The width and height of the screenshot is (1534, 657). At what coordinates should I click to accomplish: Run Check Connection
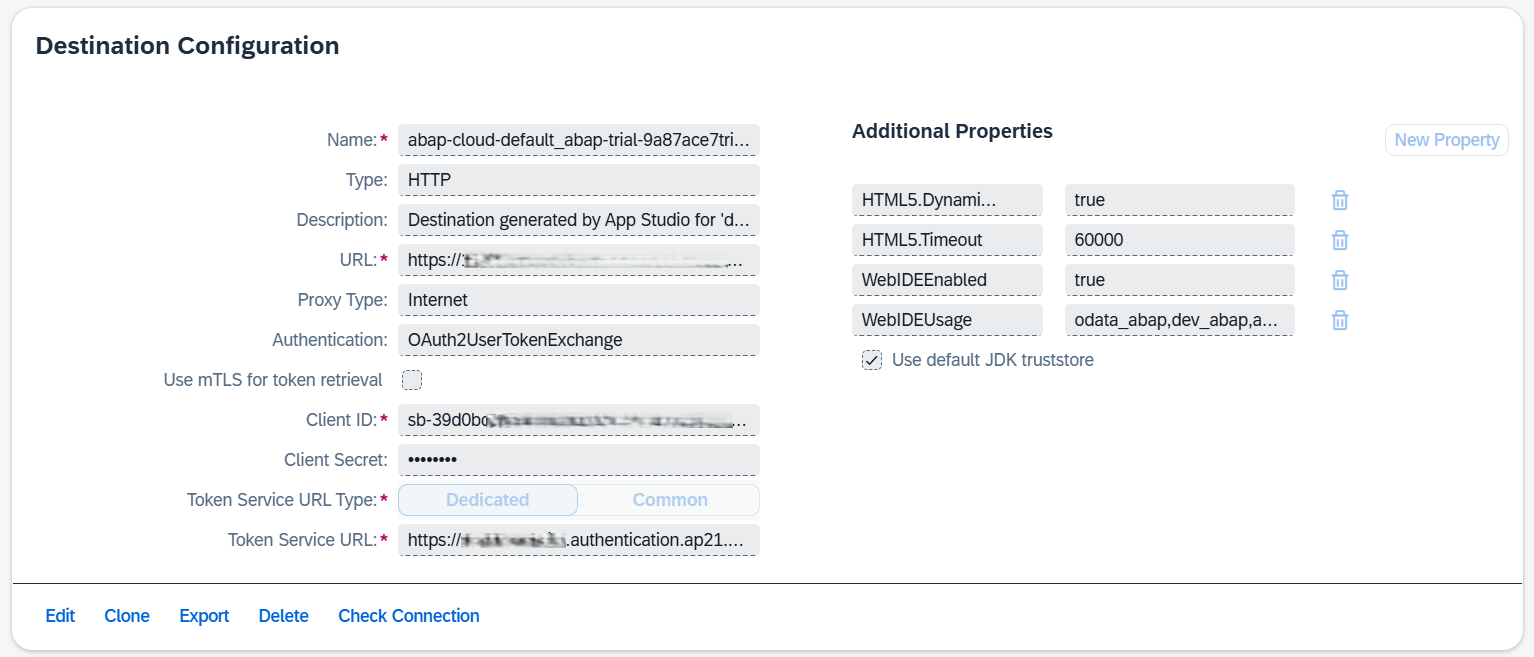[408, 615]
